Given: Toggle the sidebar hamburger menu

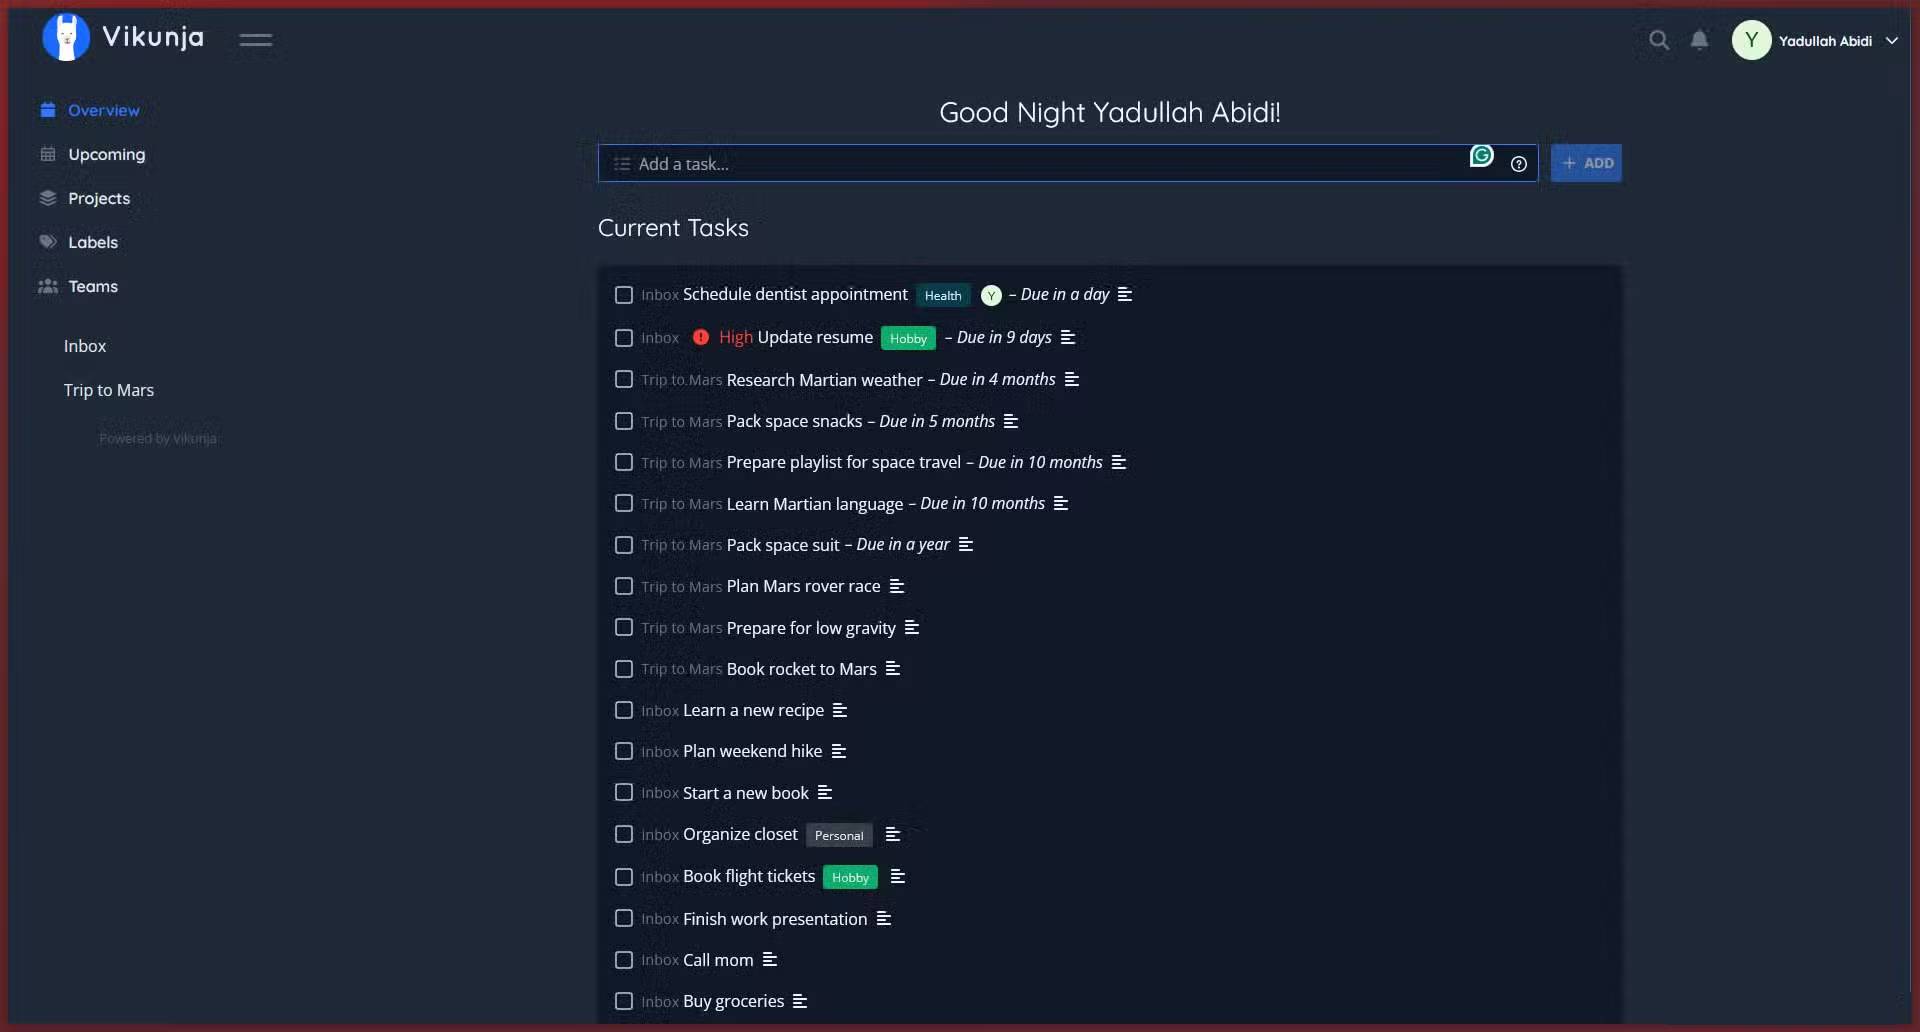Looking at the screenshot, I should [256, 40].
